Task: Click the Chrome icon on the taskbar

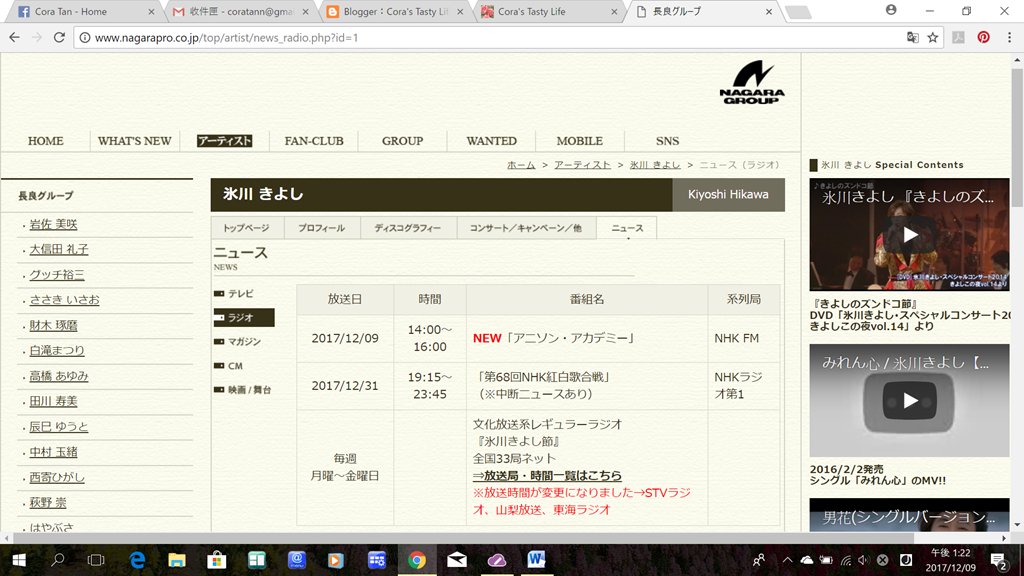Action: click(417, 560)
